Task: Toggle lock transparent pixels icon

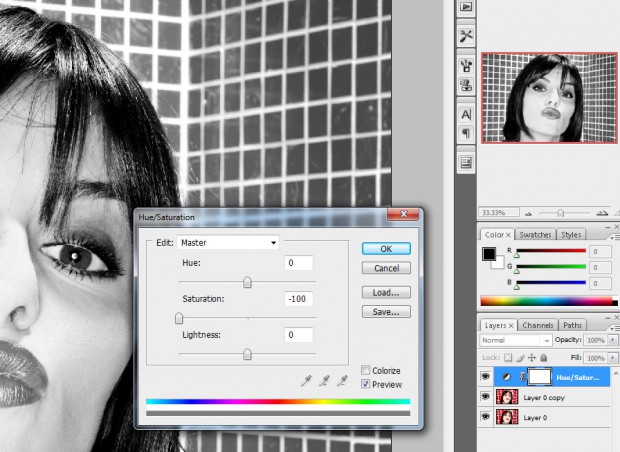Action: click(x=508, y=358)
